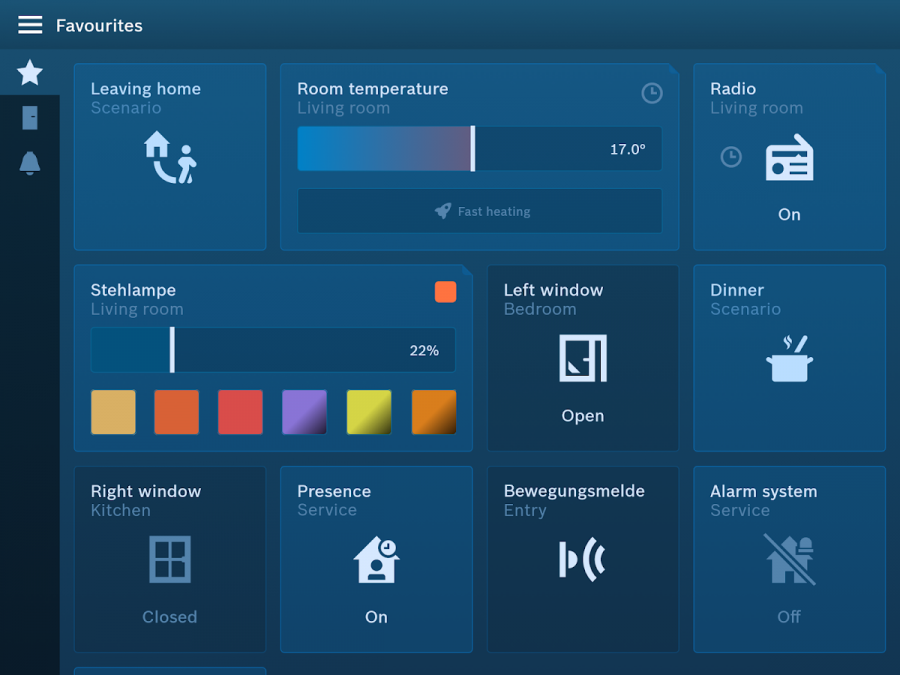Viewport: 900px width, 675px height.
Task: Toggle the Living room radio icon
Action: (x=789, y=158)
